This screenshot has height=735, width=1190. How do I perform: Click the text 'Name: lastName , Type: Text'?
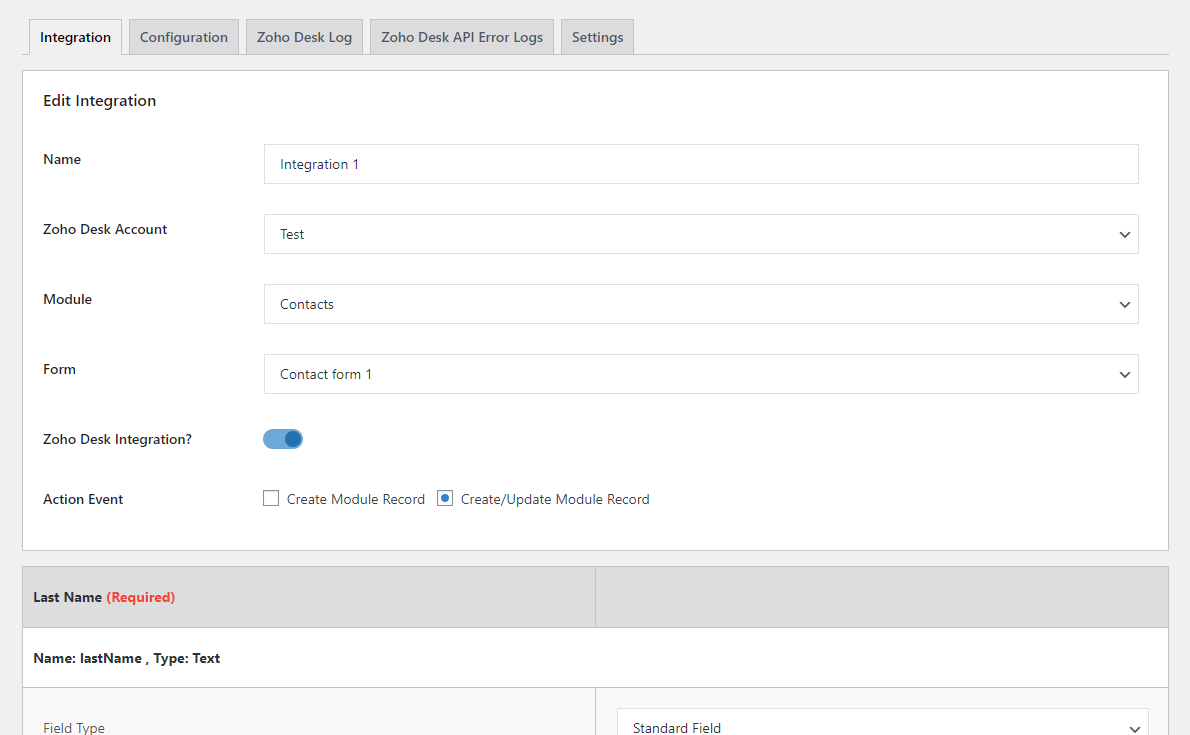pyautogui.click(x=127, y=658)
